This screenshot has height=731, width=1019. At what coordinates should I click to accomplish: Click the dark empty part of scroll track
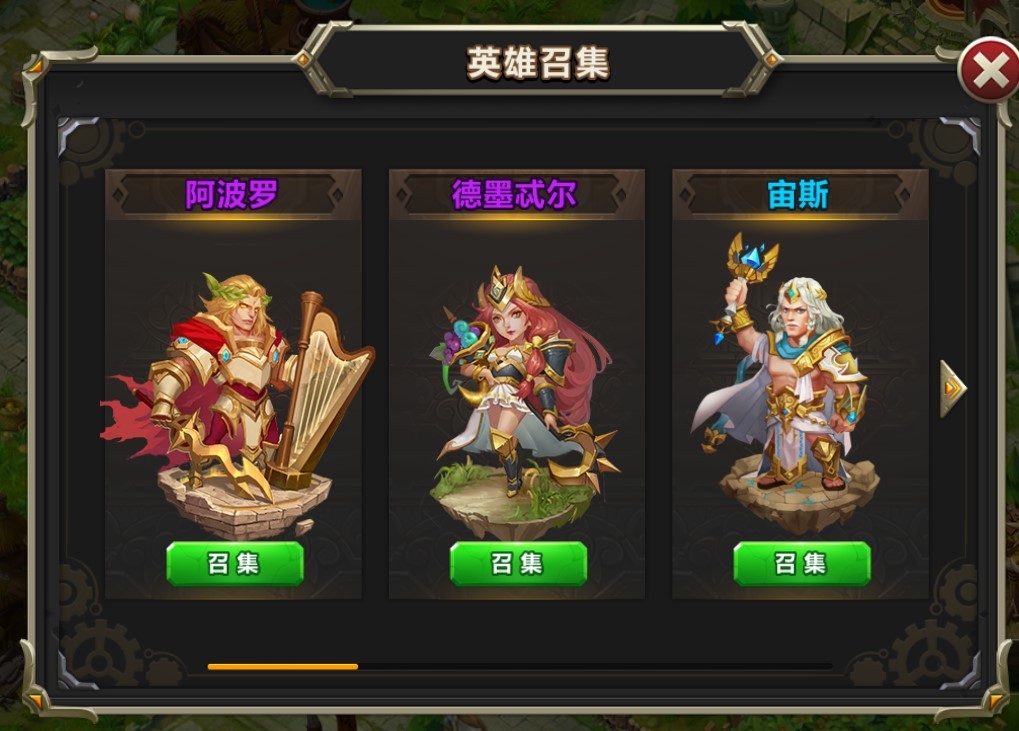(595, 667)
